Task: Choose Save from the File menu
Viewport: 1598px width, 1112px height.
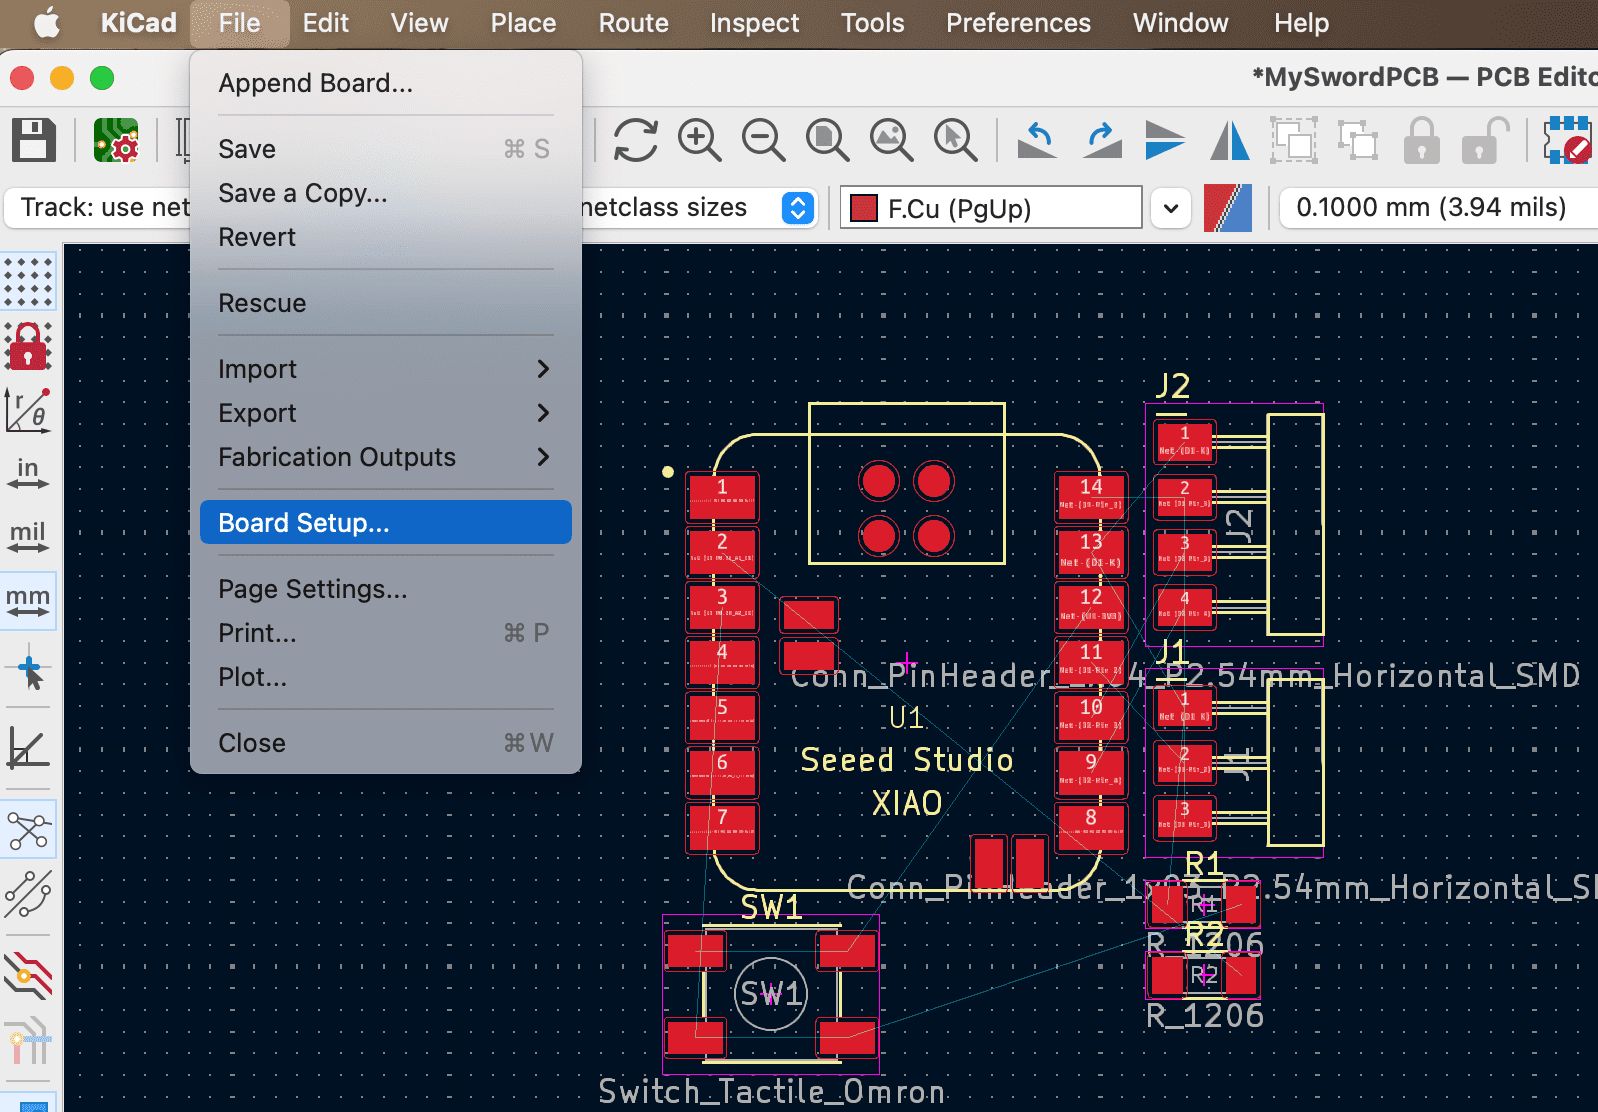Action: [386, 149]
